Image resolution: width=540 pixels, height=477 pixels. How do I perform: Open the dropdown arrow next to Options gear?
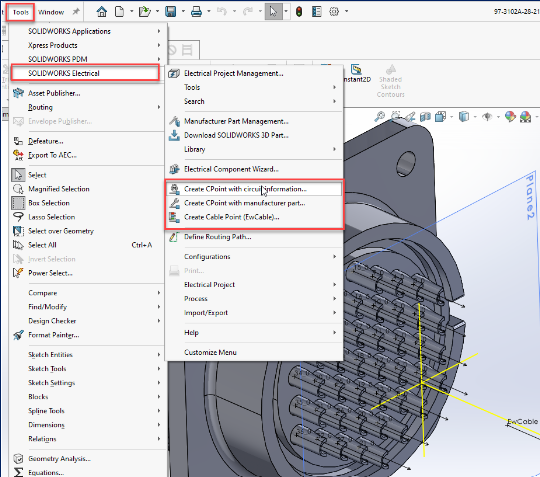point(346,12)
